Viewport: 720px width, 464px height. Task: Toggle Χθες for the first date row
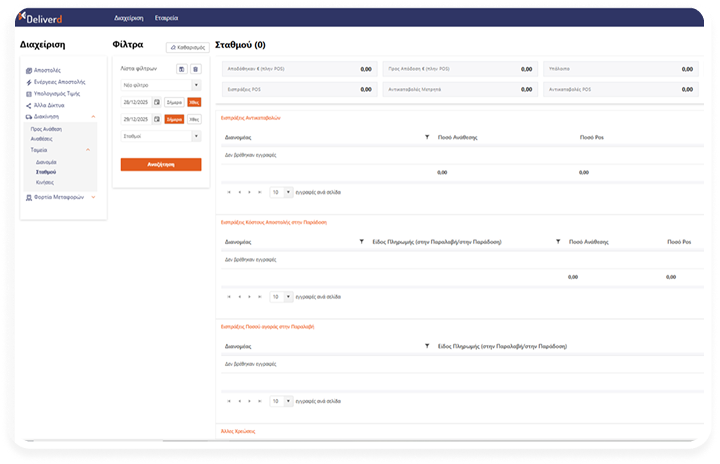click(194, 102)
